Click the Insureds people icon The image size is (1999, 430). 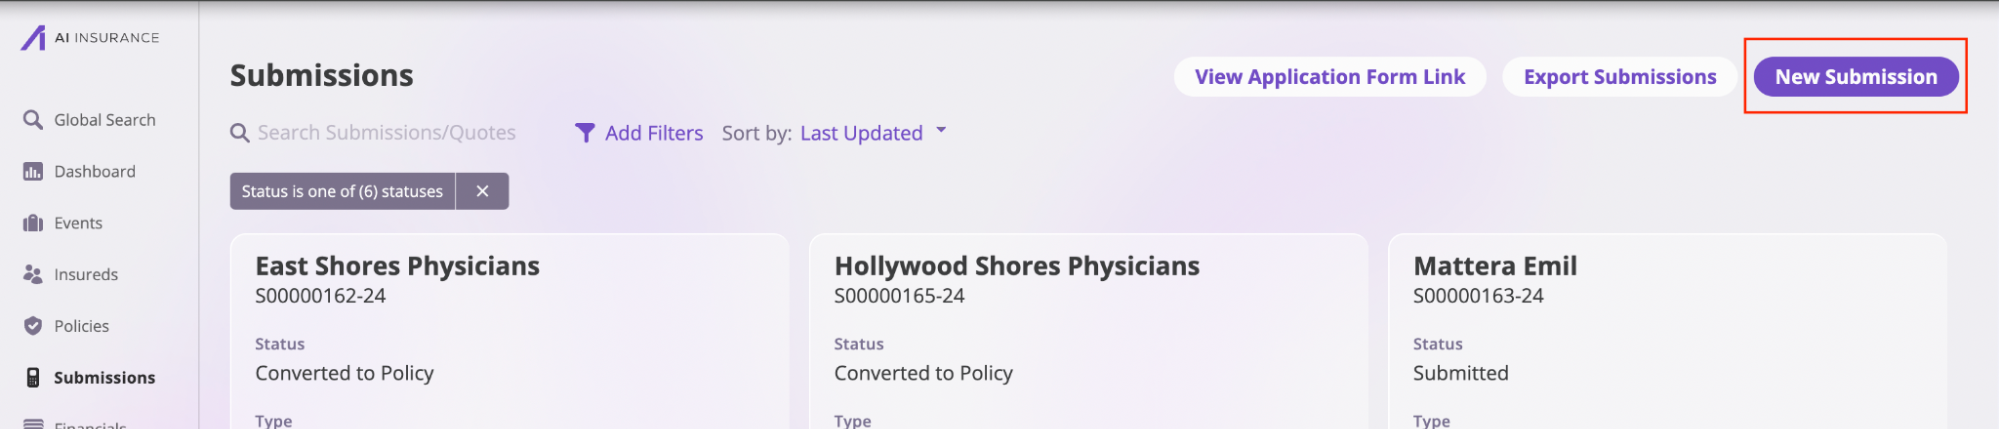pos(33,274)
